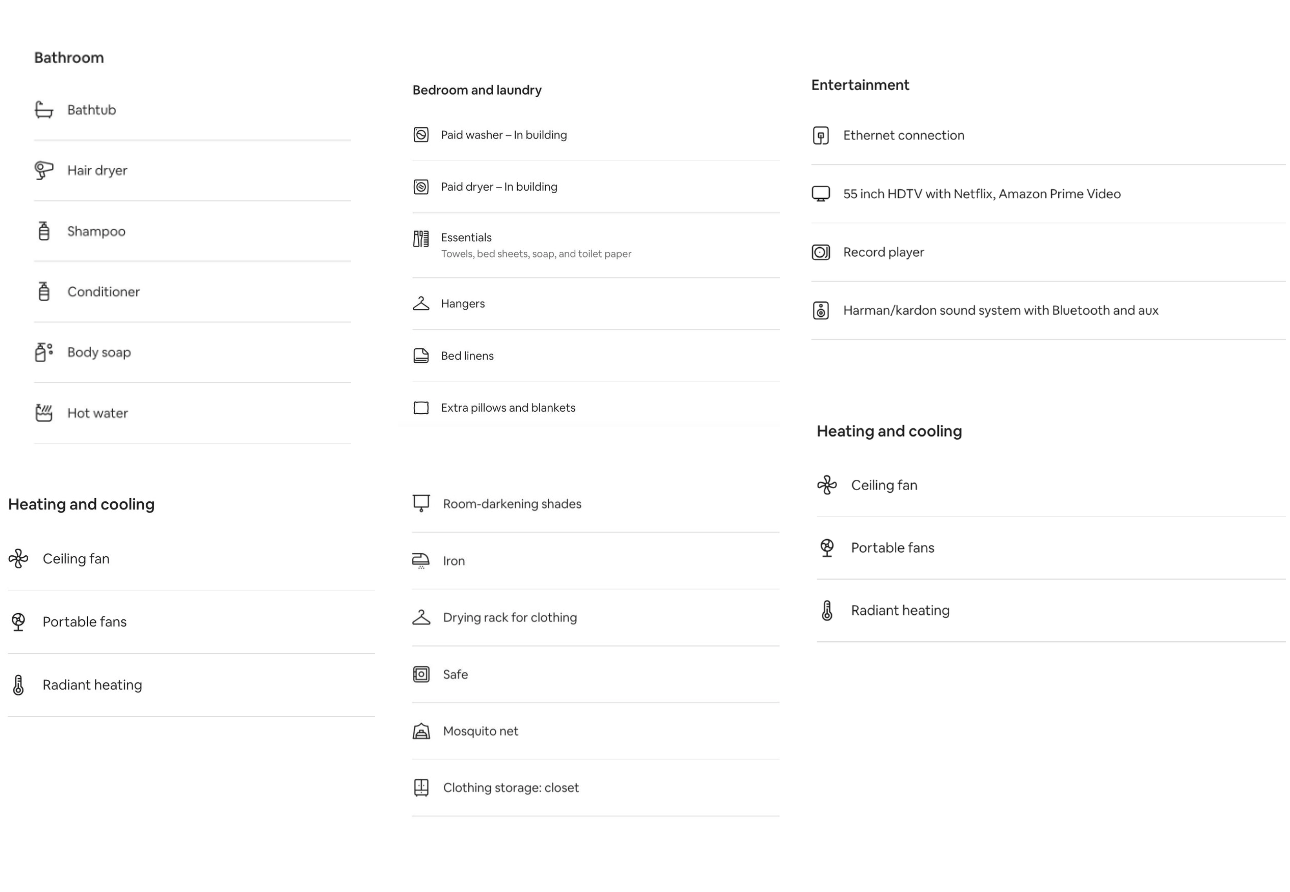The width and height of the screenshot is (1290, 892).
Task: Click the Paid washer icon
Action: pos(421,135)
